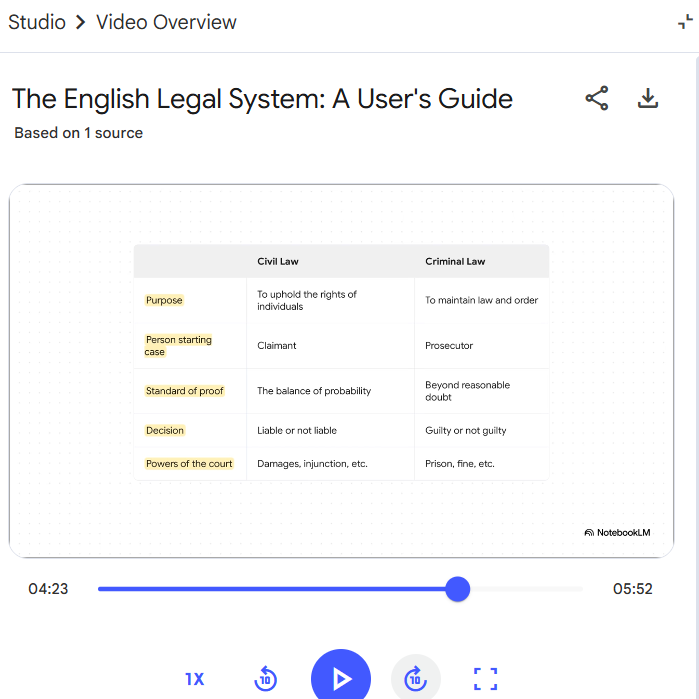
Task: Click the progress slider thumb
Action: [457, 589]
